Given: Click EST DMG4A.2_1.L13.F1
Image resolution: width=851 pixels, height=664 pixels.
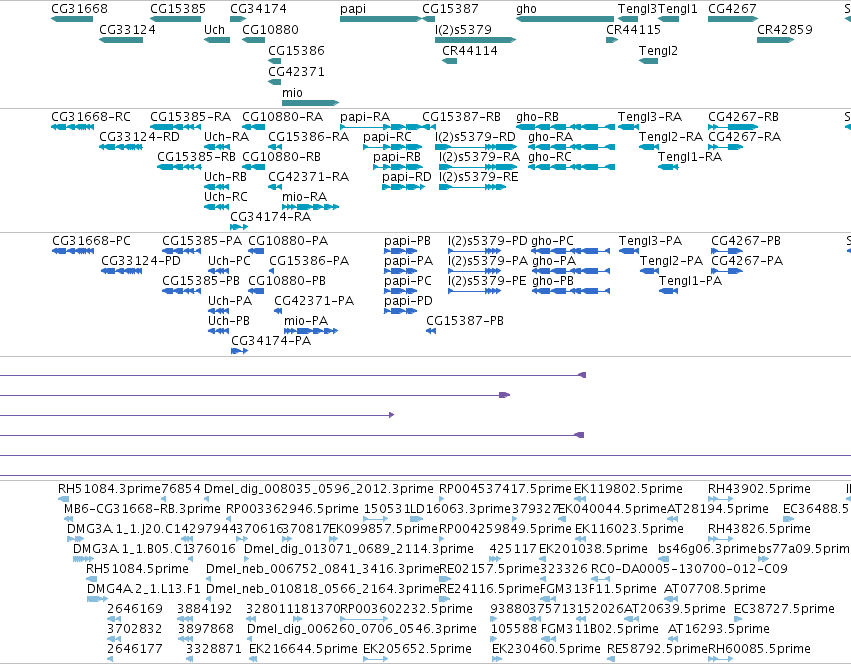Looking at the screenshot, I should pyautogui.click(x=97, y=599).
